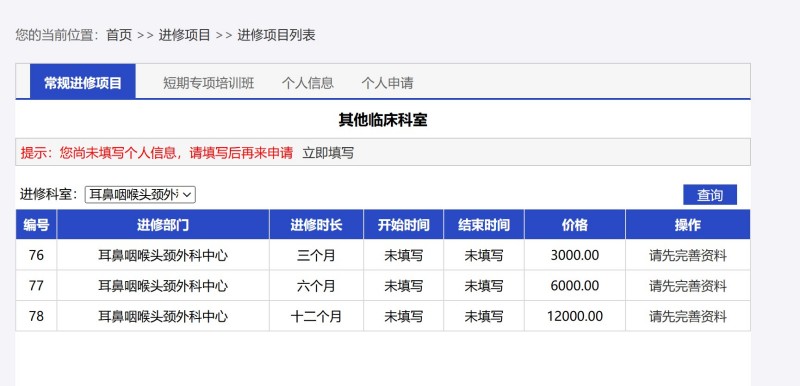Click 进修项目列表 in the breadcrumb
The height and width of the screenshot is (386, 800).
(x=276, y=35)
